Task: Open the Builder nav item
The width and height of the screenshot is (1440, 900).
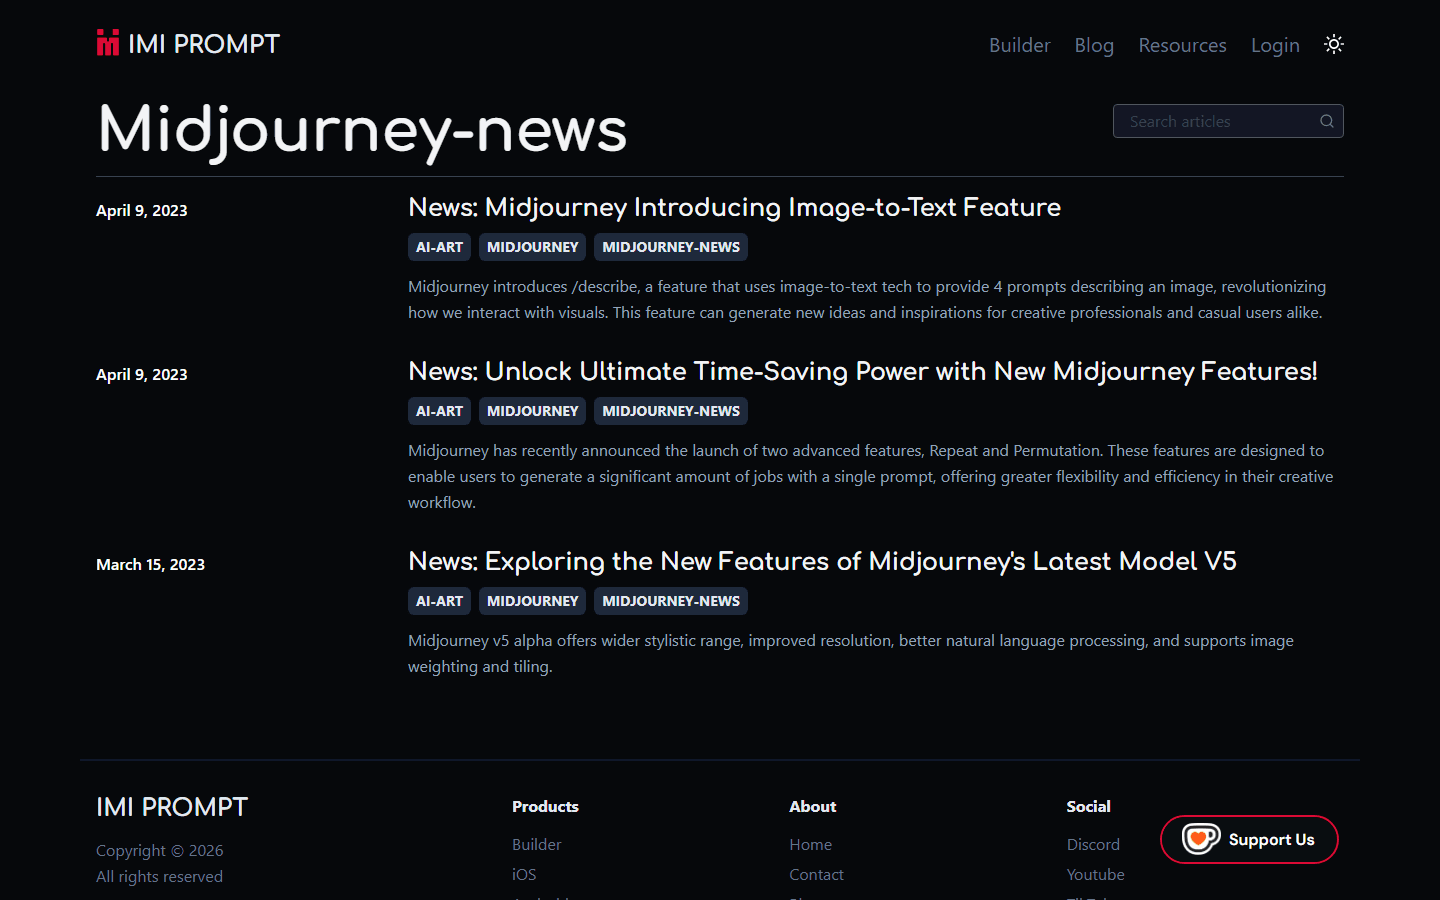Action: coord(1019,45)
